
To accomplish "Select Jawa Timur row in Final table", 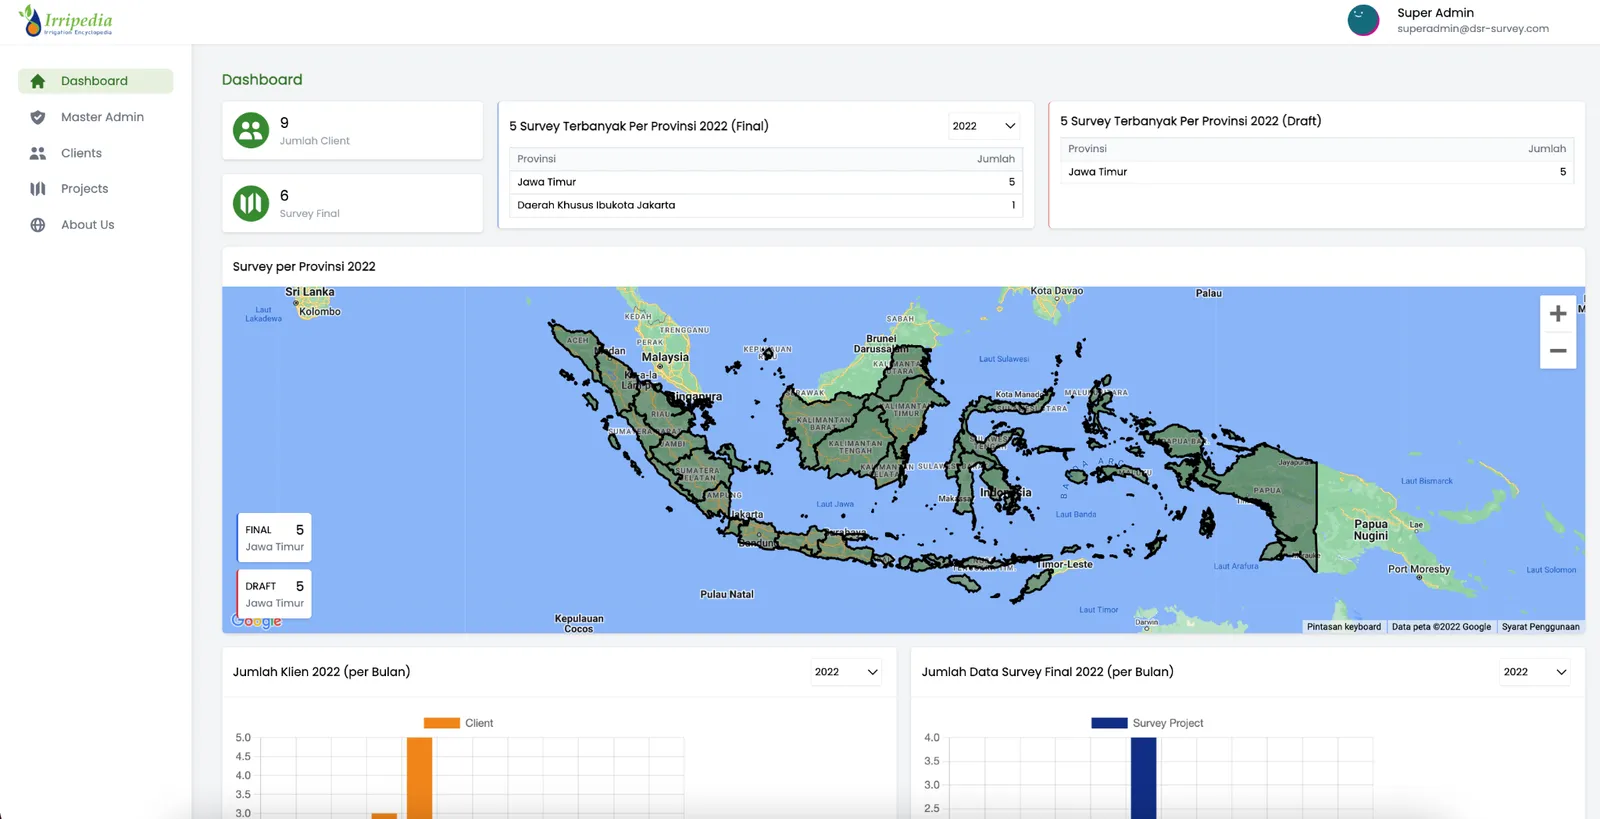I will point(766,182).
